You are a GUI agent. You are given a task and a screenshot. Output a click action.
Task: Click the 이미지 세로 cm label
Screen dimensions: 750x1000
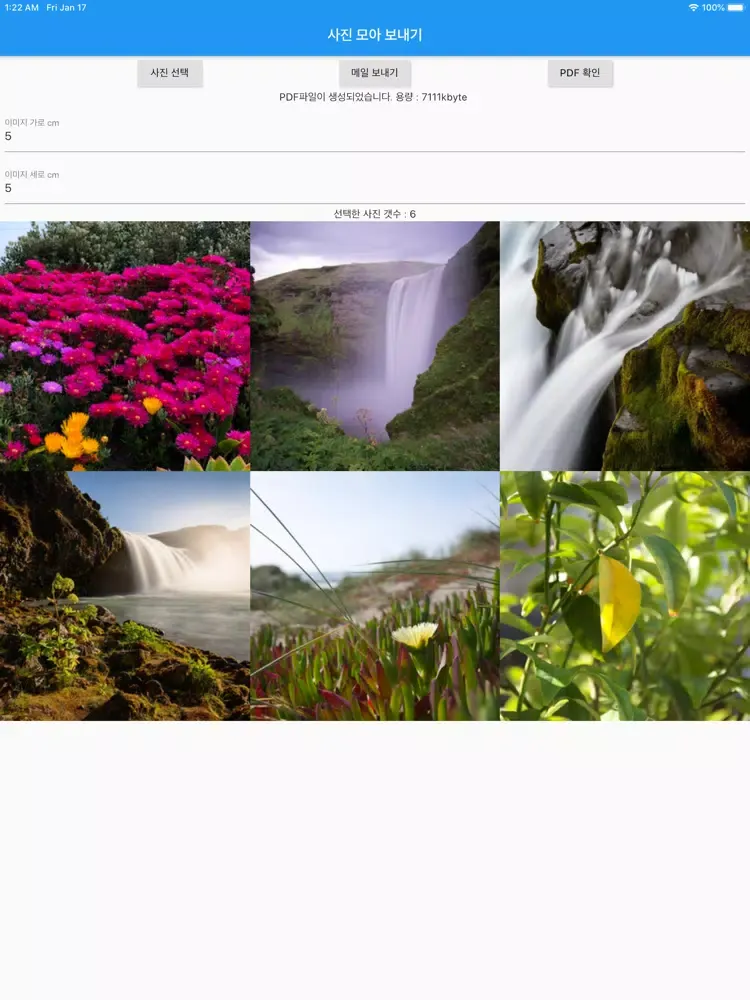tap(32, 175)
